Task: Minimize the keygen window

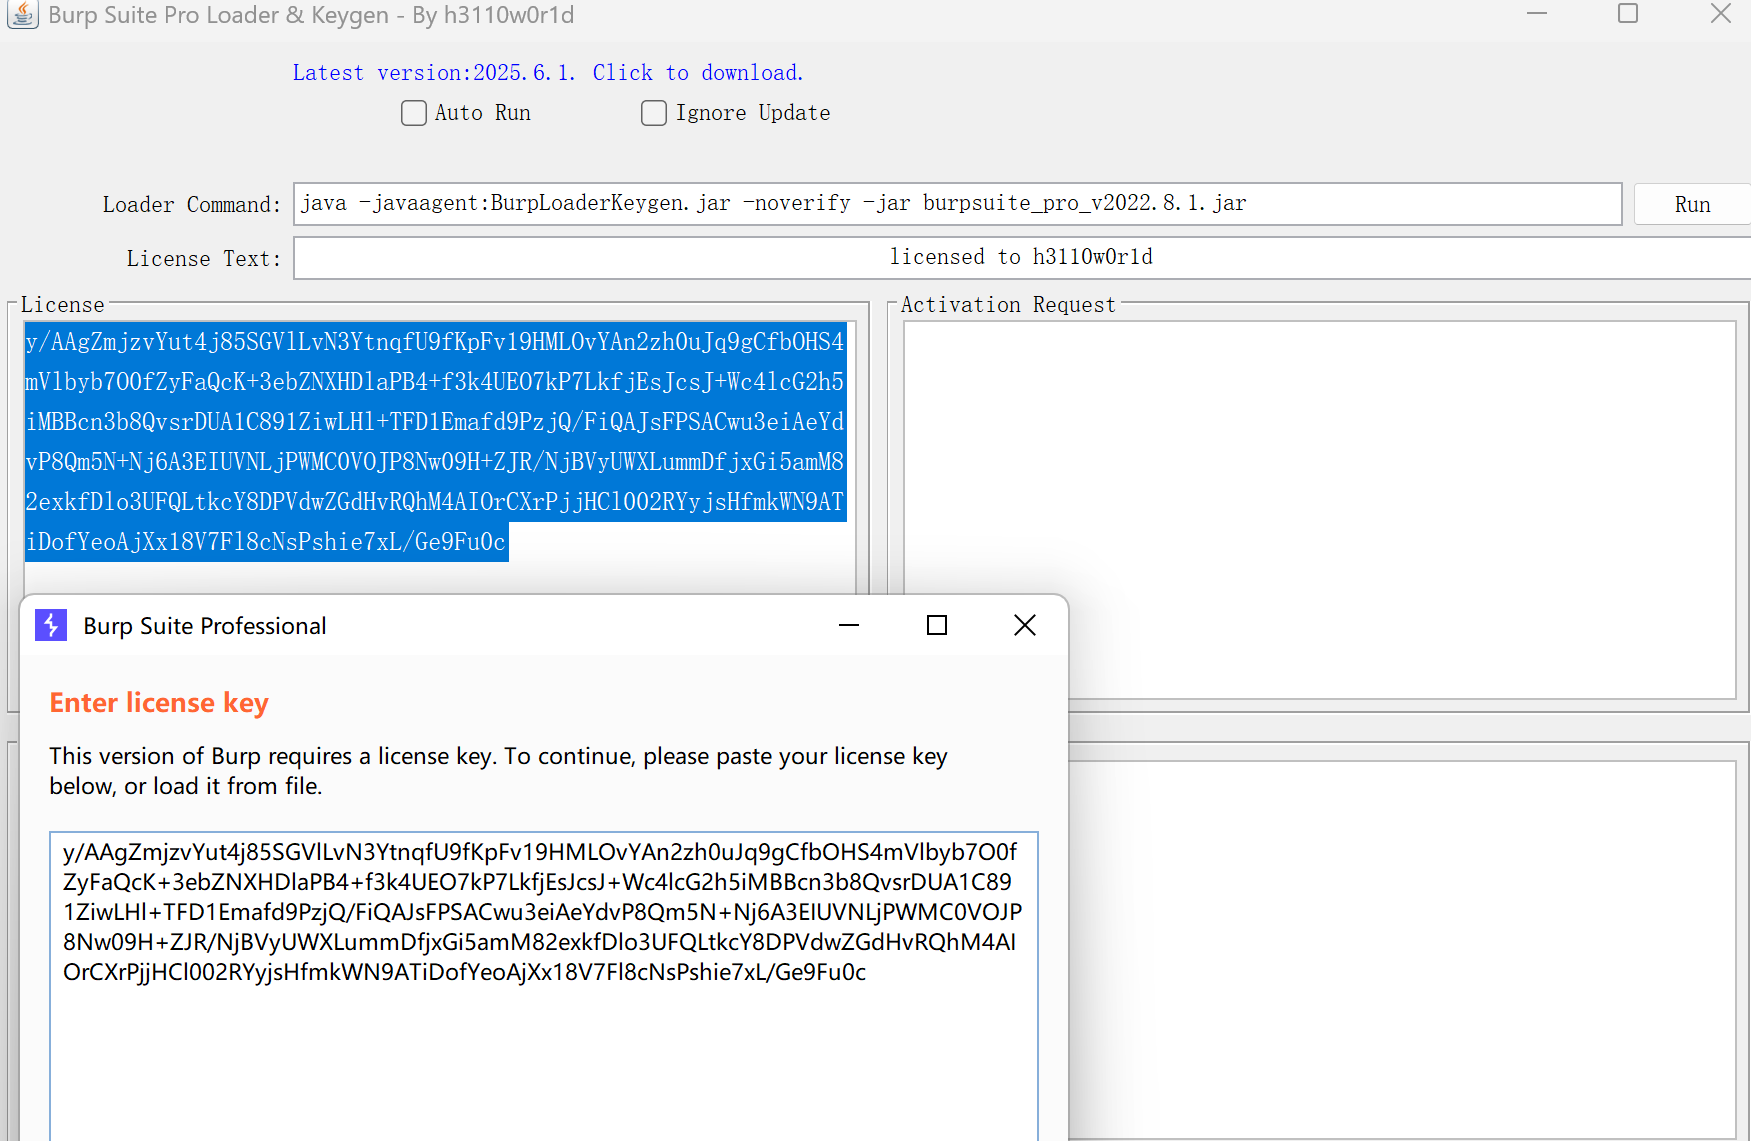Action: 1536,14
